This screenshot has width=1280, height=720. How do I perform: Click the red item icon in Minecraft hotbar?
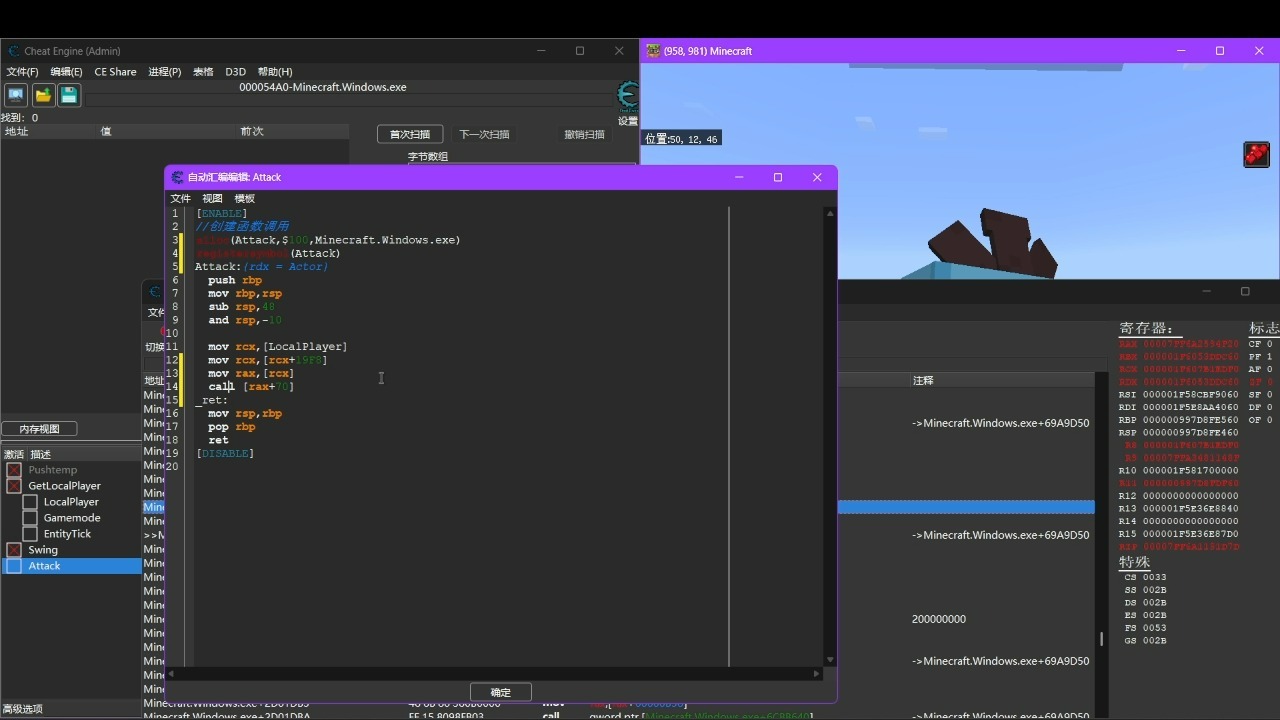(x=1256, y=154)
